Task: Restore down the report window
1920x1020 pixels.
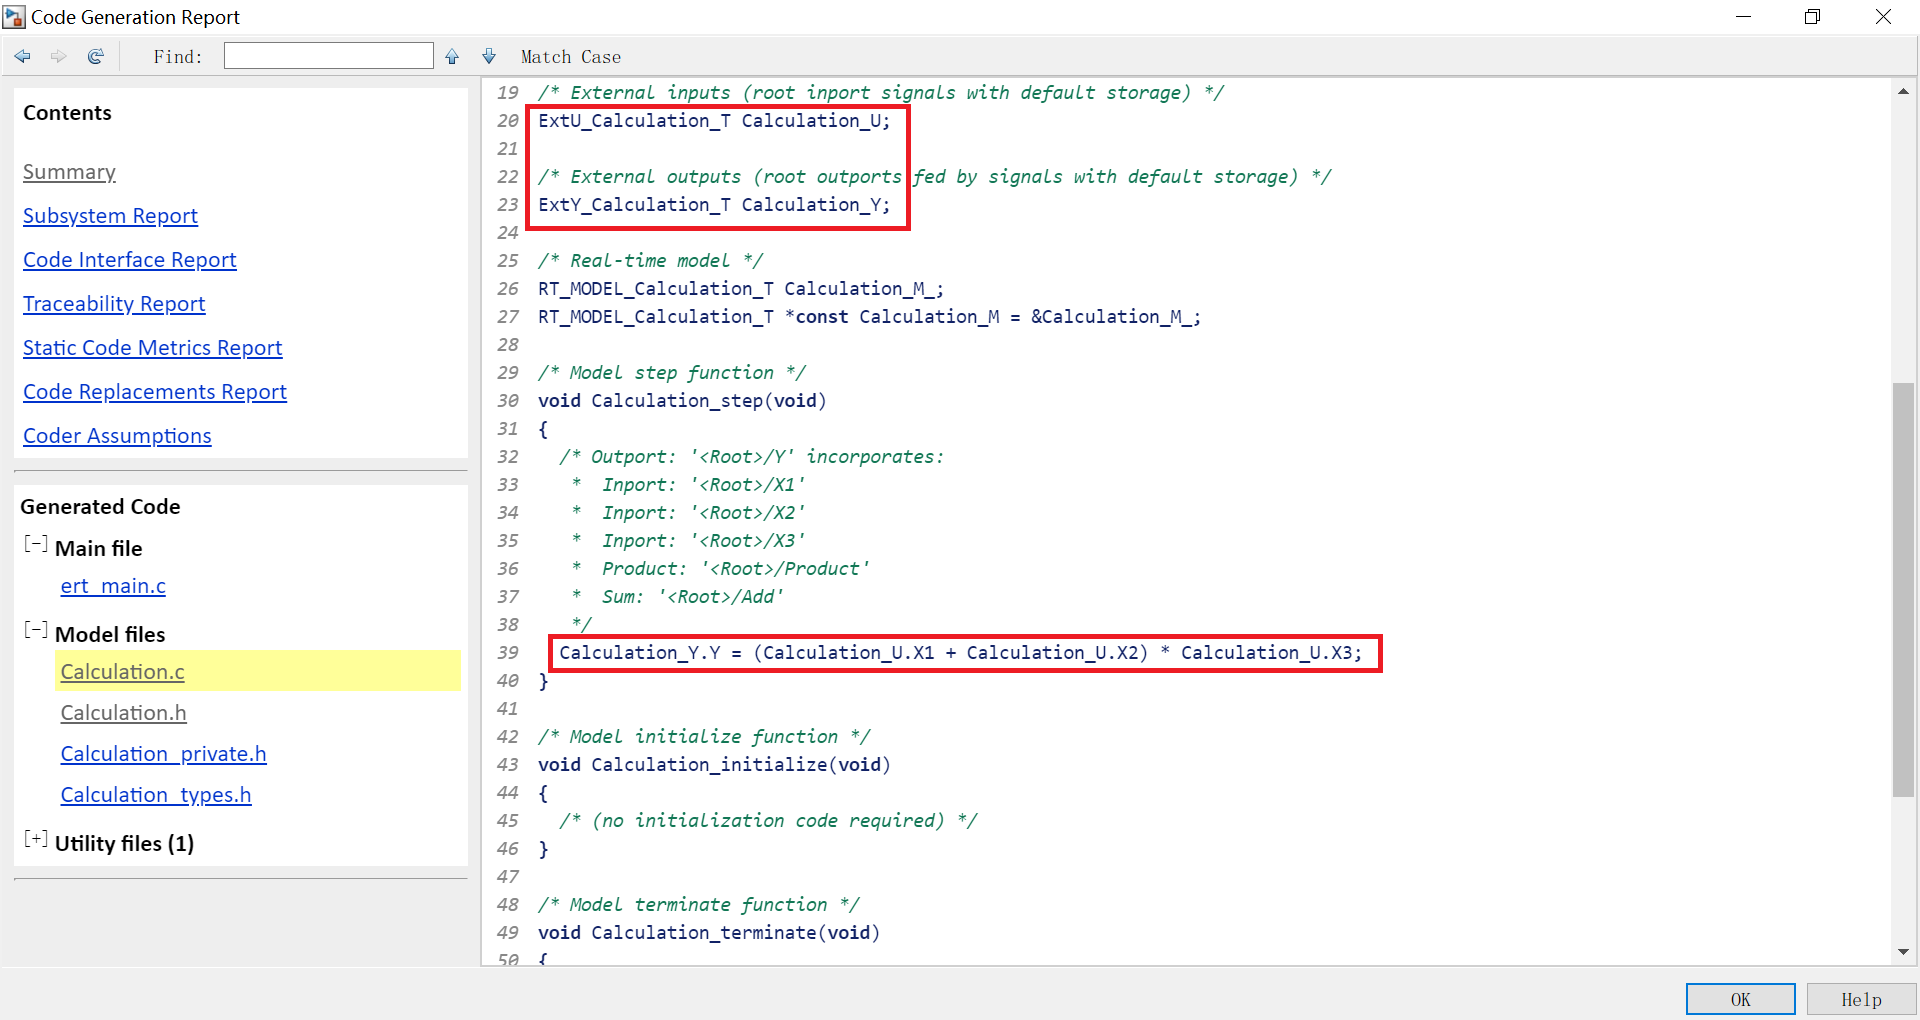Action: pyautogui.click(x=1812, y=17)
